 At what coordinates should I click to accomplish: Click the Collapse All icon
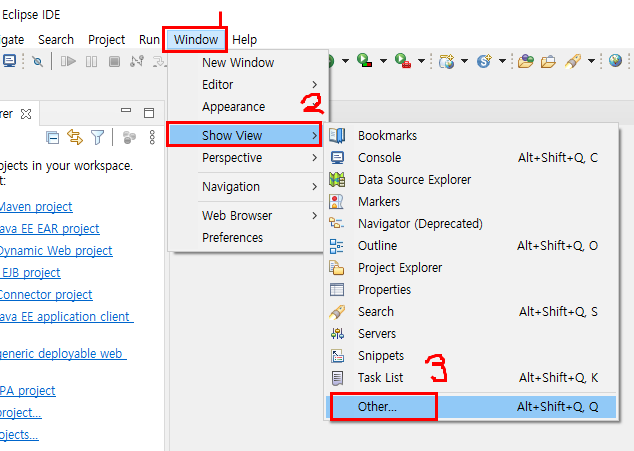(53, 138)
